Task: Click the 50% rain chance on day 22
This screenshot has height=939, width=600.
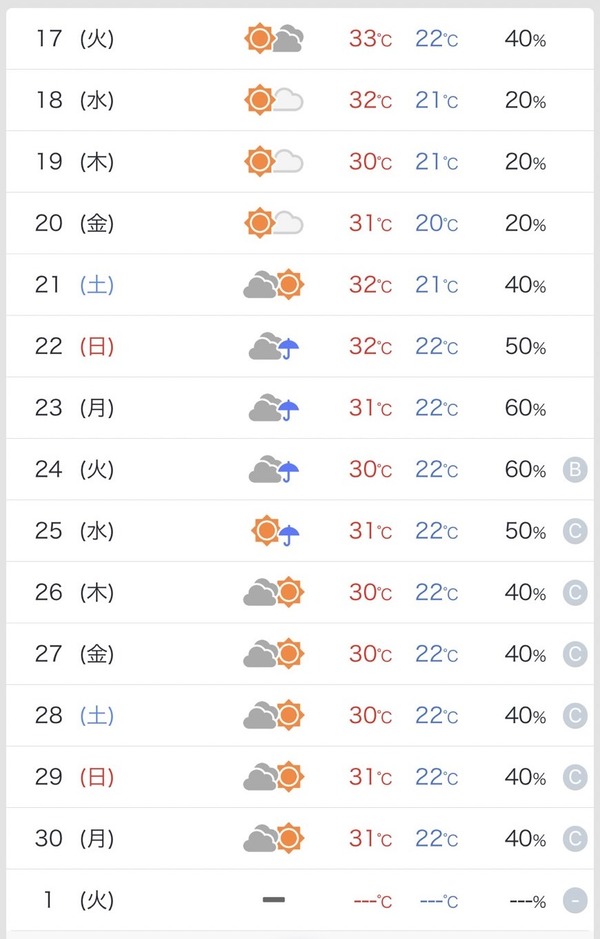Action: pos(525,346)
